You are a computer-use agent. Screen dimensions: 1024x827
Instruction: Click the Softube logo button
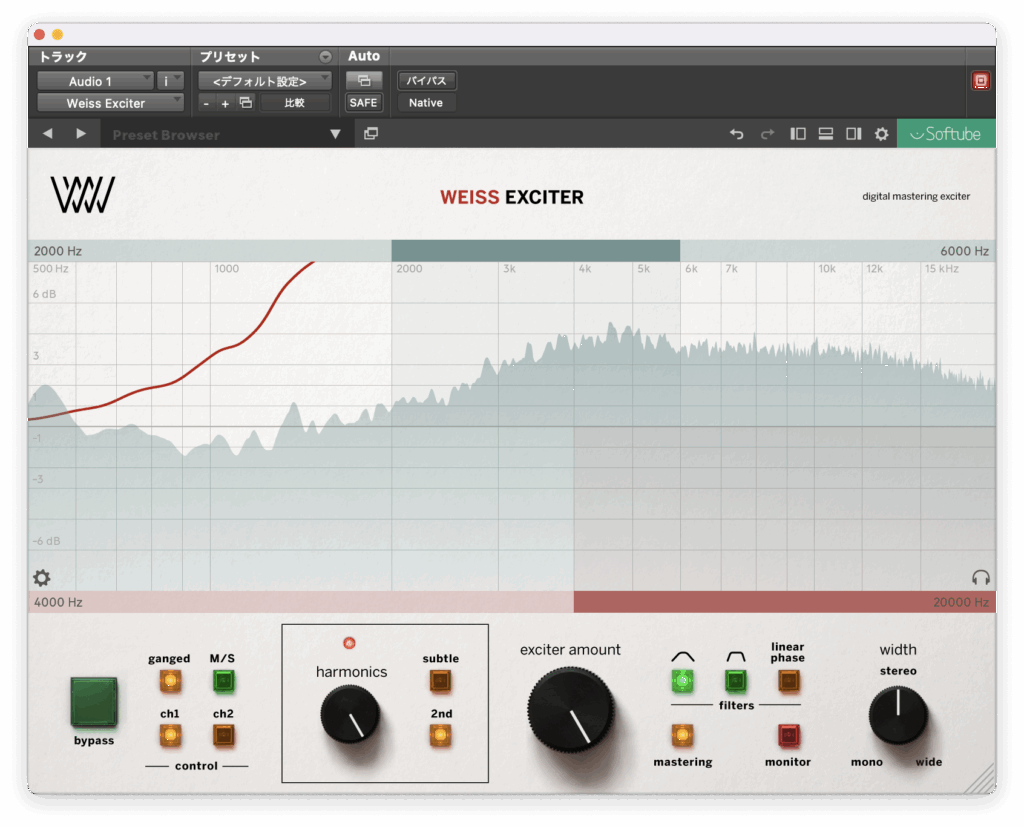pyautogui.click(x=946, y=134)
